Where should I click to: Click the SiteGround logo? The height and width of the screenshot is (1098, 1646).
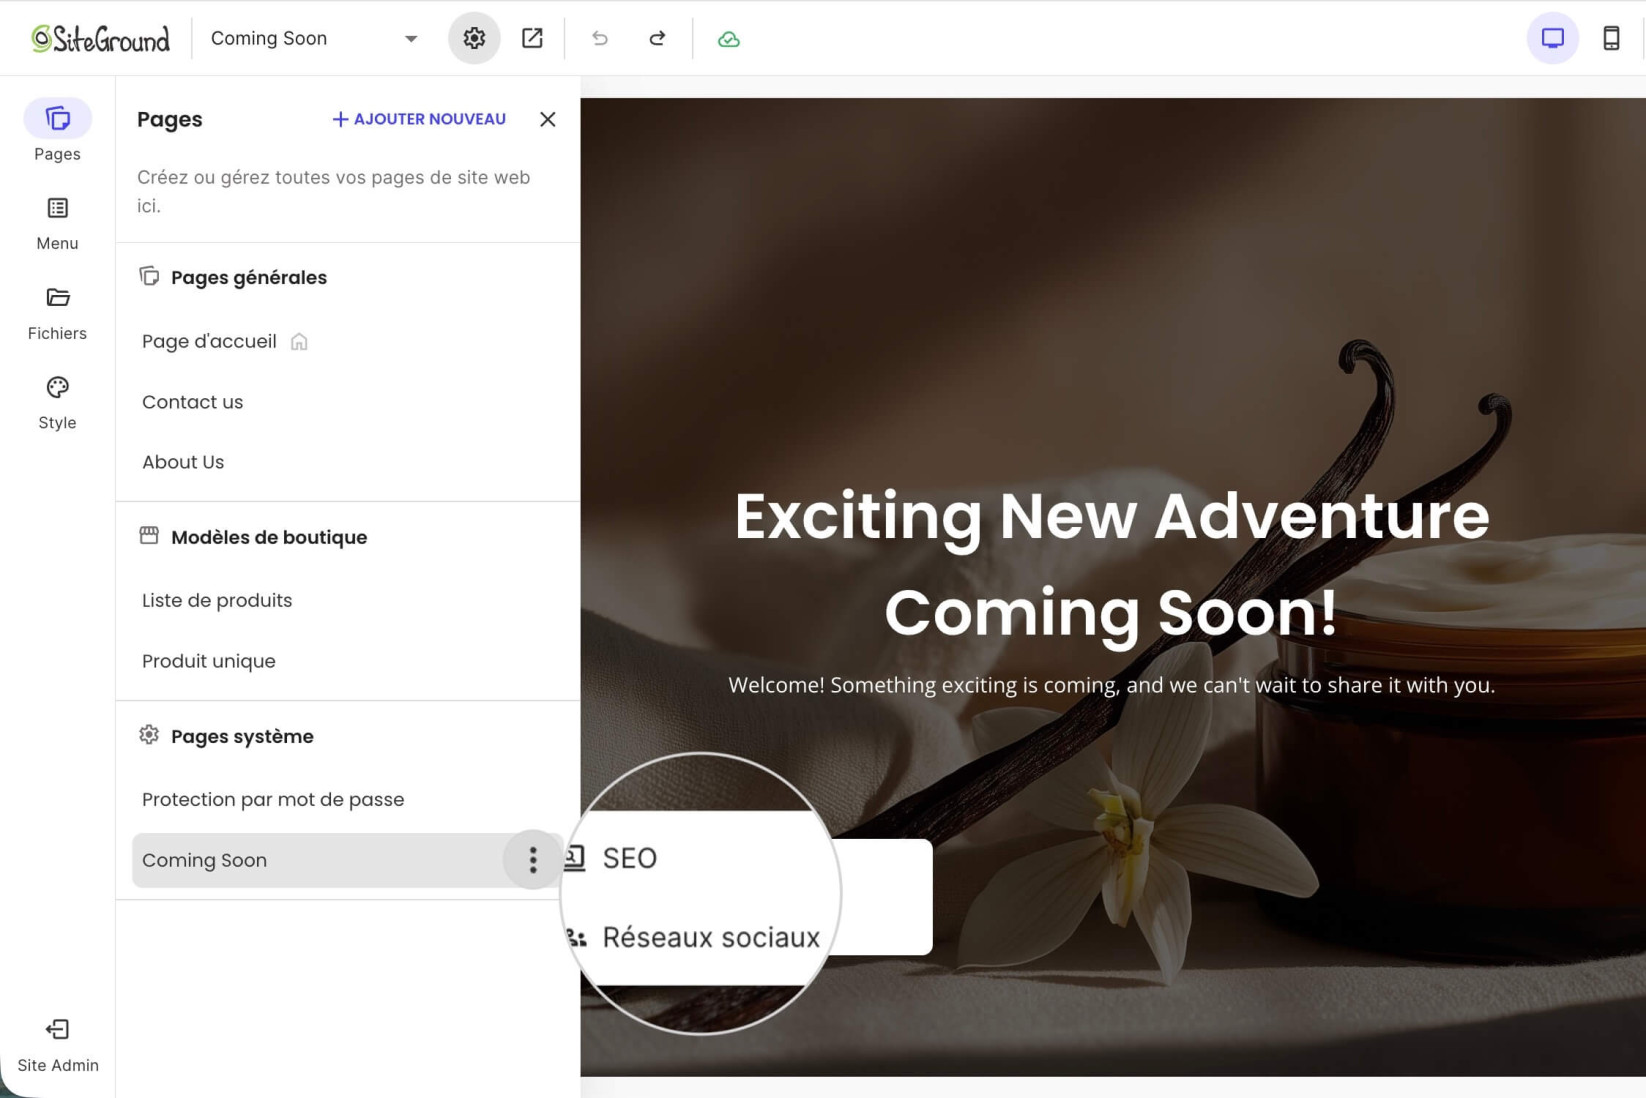[x=101, y=38]
